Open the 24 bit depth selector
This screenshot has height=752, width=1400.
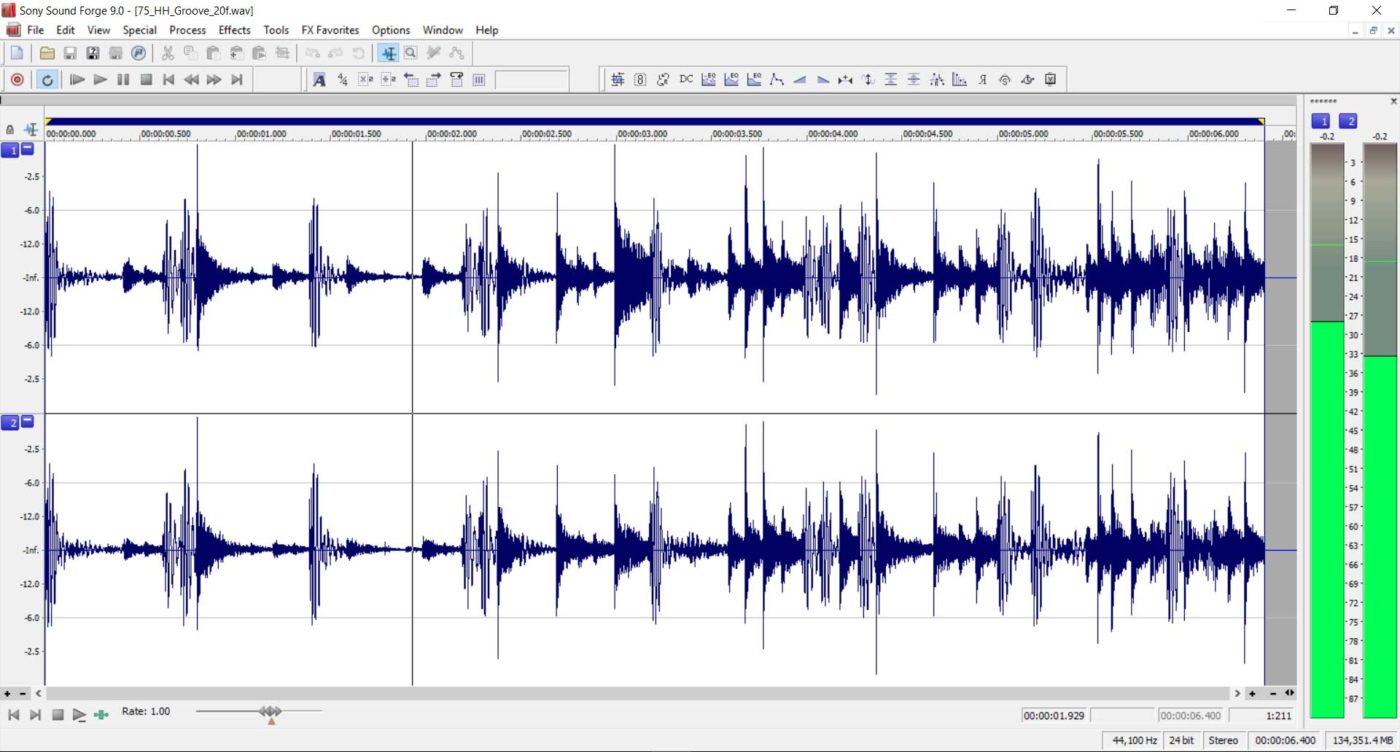point(1181,740)
